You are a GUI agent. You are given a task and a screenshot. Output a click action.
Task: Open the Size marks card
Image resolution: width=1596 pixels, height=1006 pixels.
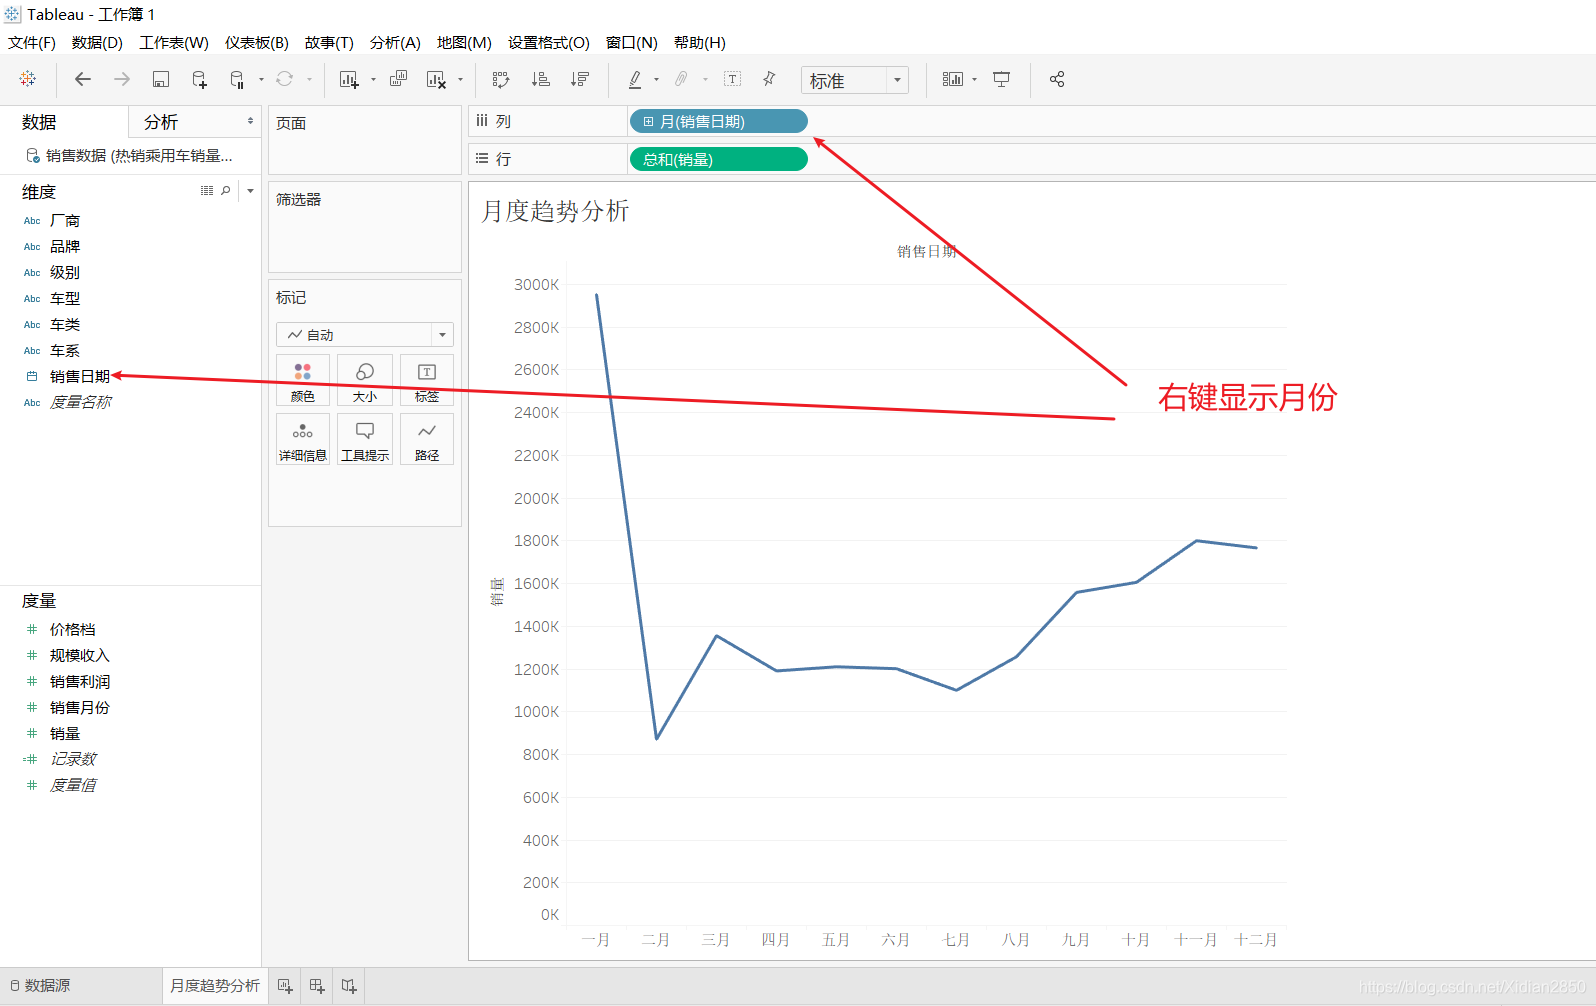point(365,380)
